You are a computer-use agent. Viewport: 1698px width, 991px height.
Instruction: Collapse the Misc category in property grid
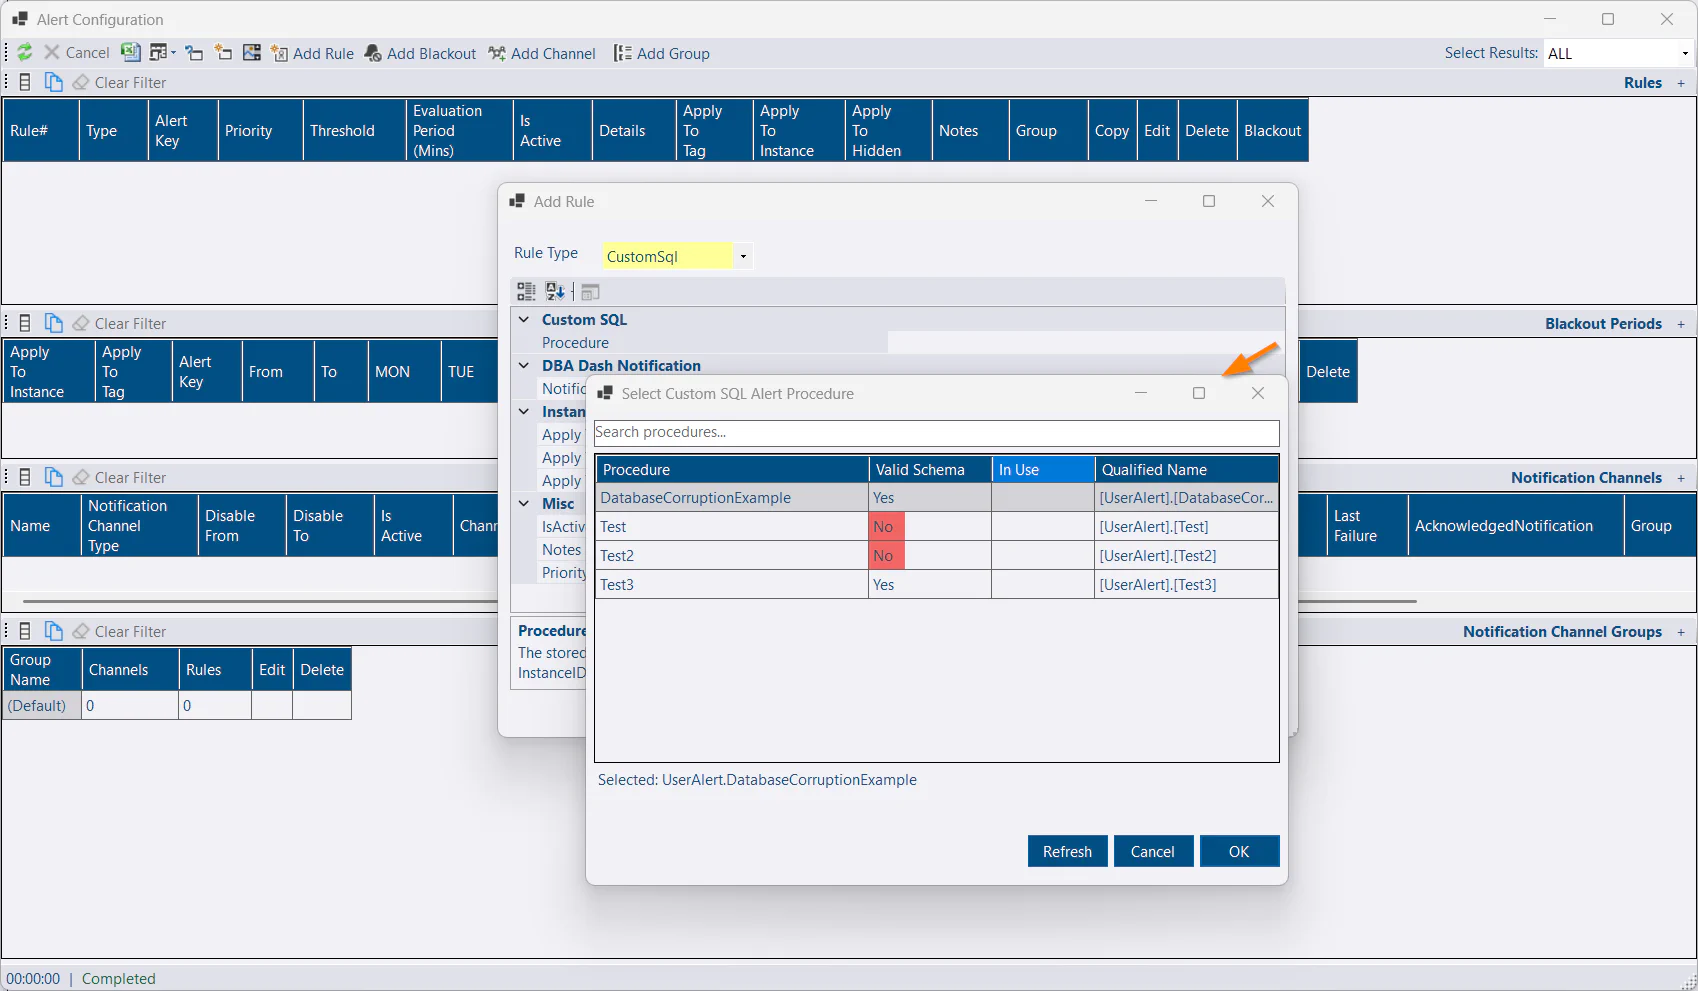tap(524, 504)
